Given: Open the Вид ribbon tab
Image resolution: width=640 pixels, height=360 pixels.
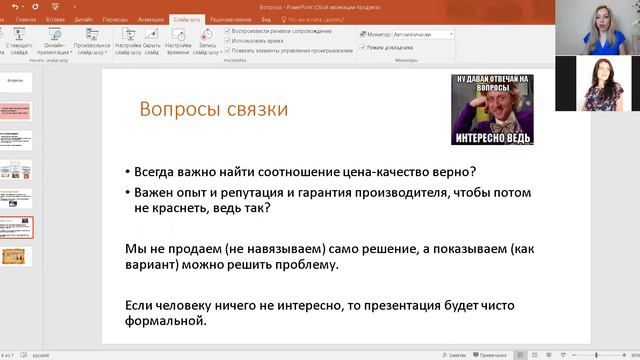Looking at the screenshot, I should click(266, 19).
